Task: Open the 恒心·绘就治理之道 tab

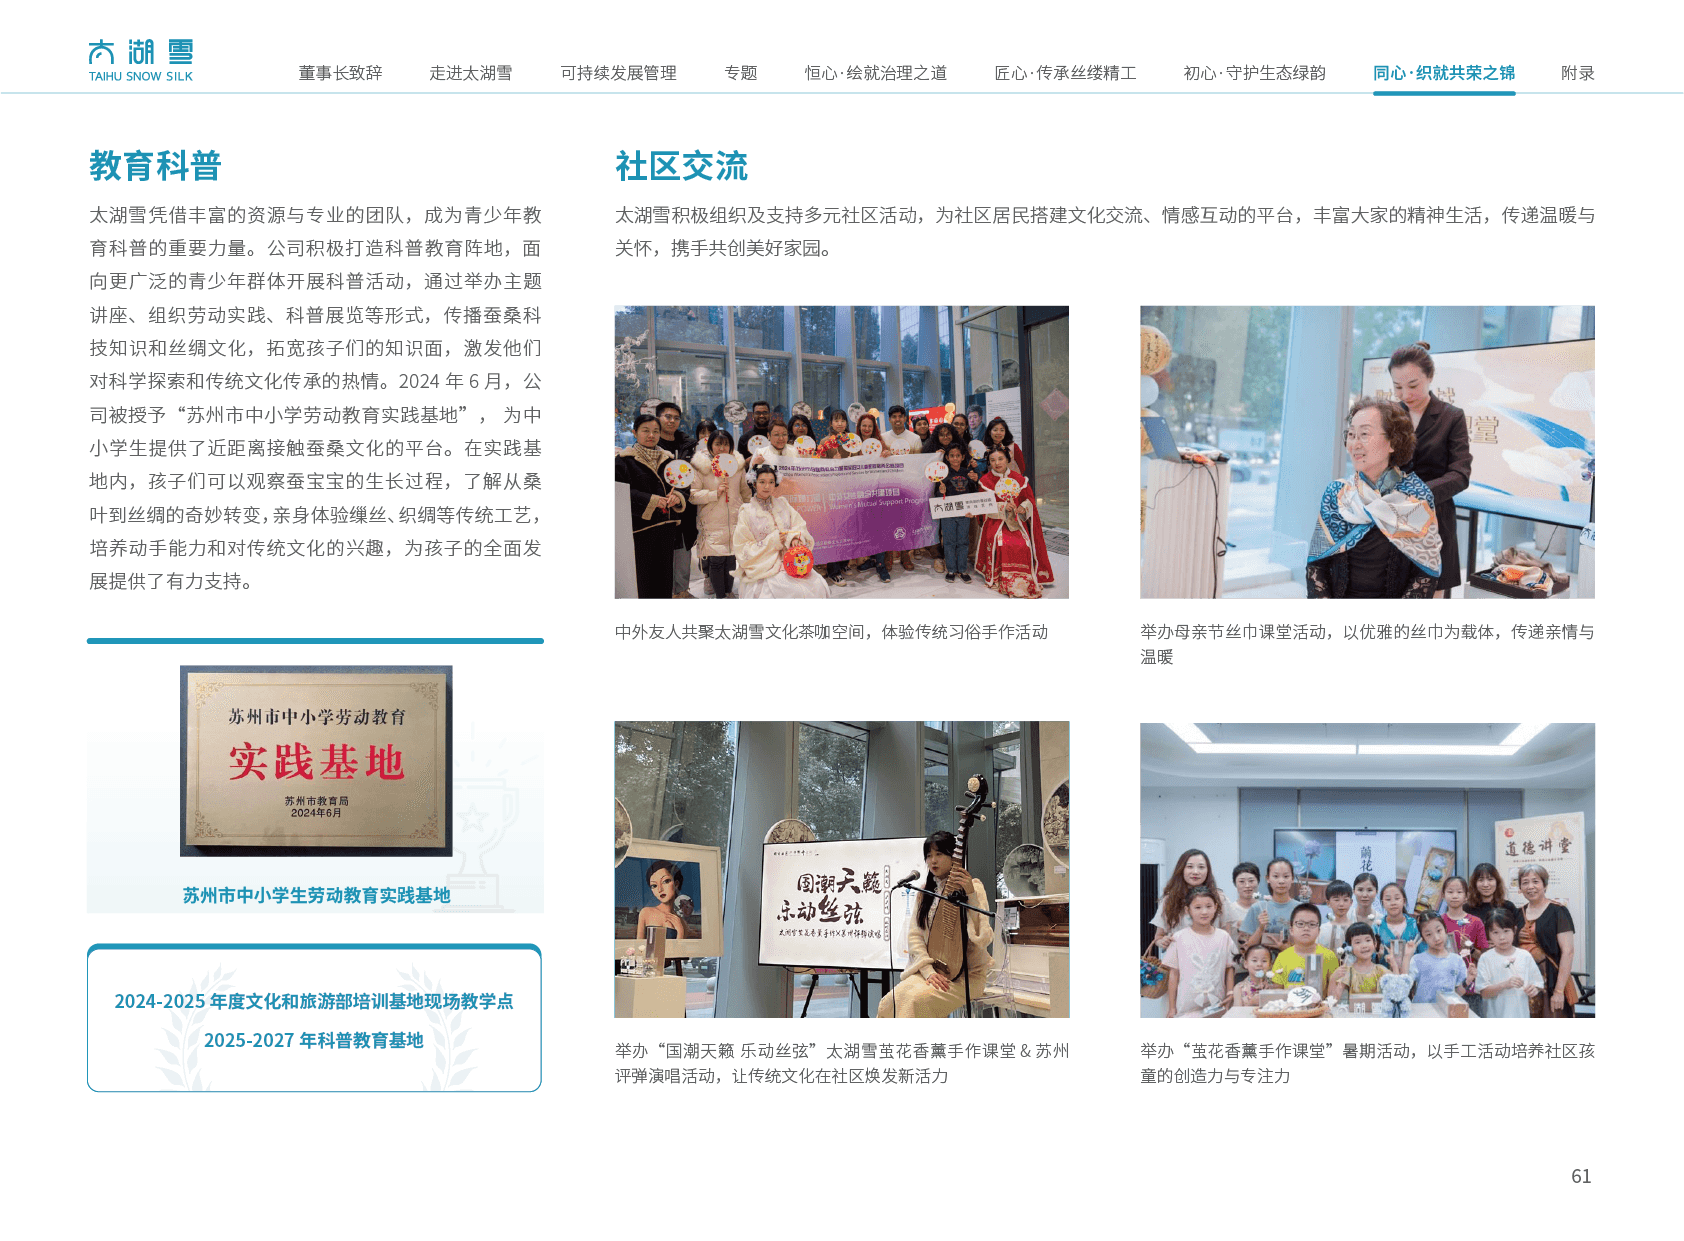Action: (875, 73)
